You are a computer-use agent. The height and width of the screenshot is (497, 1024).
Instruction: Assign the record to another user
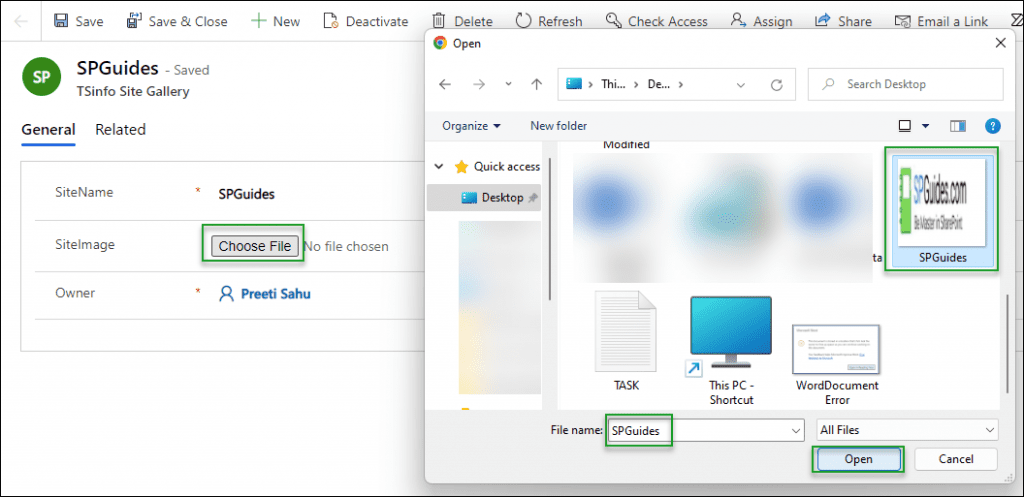tap(761, 21)
